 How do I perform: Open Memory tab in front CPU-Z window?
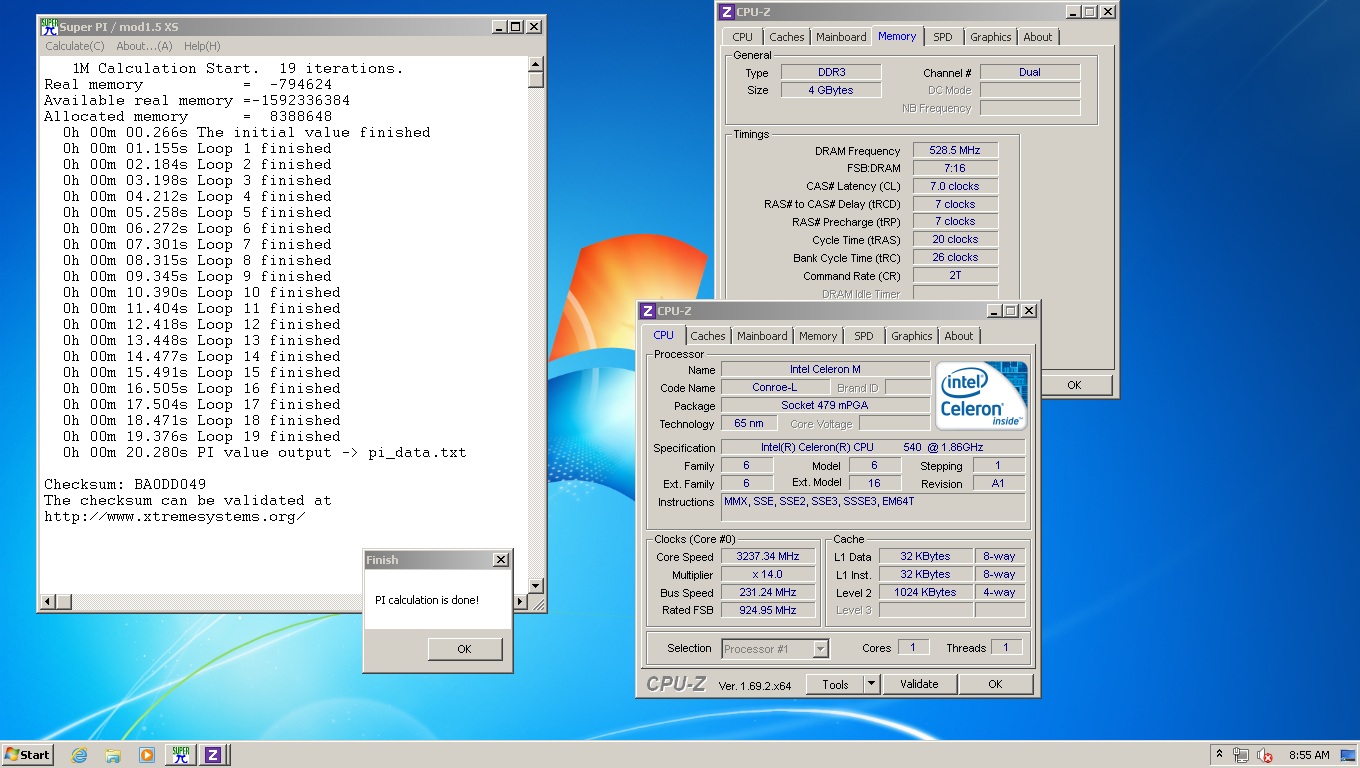818,336
